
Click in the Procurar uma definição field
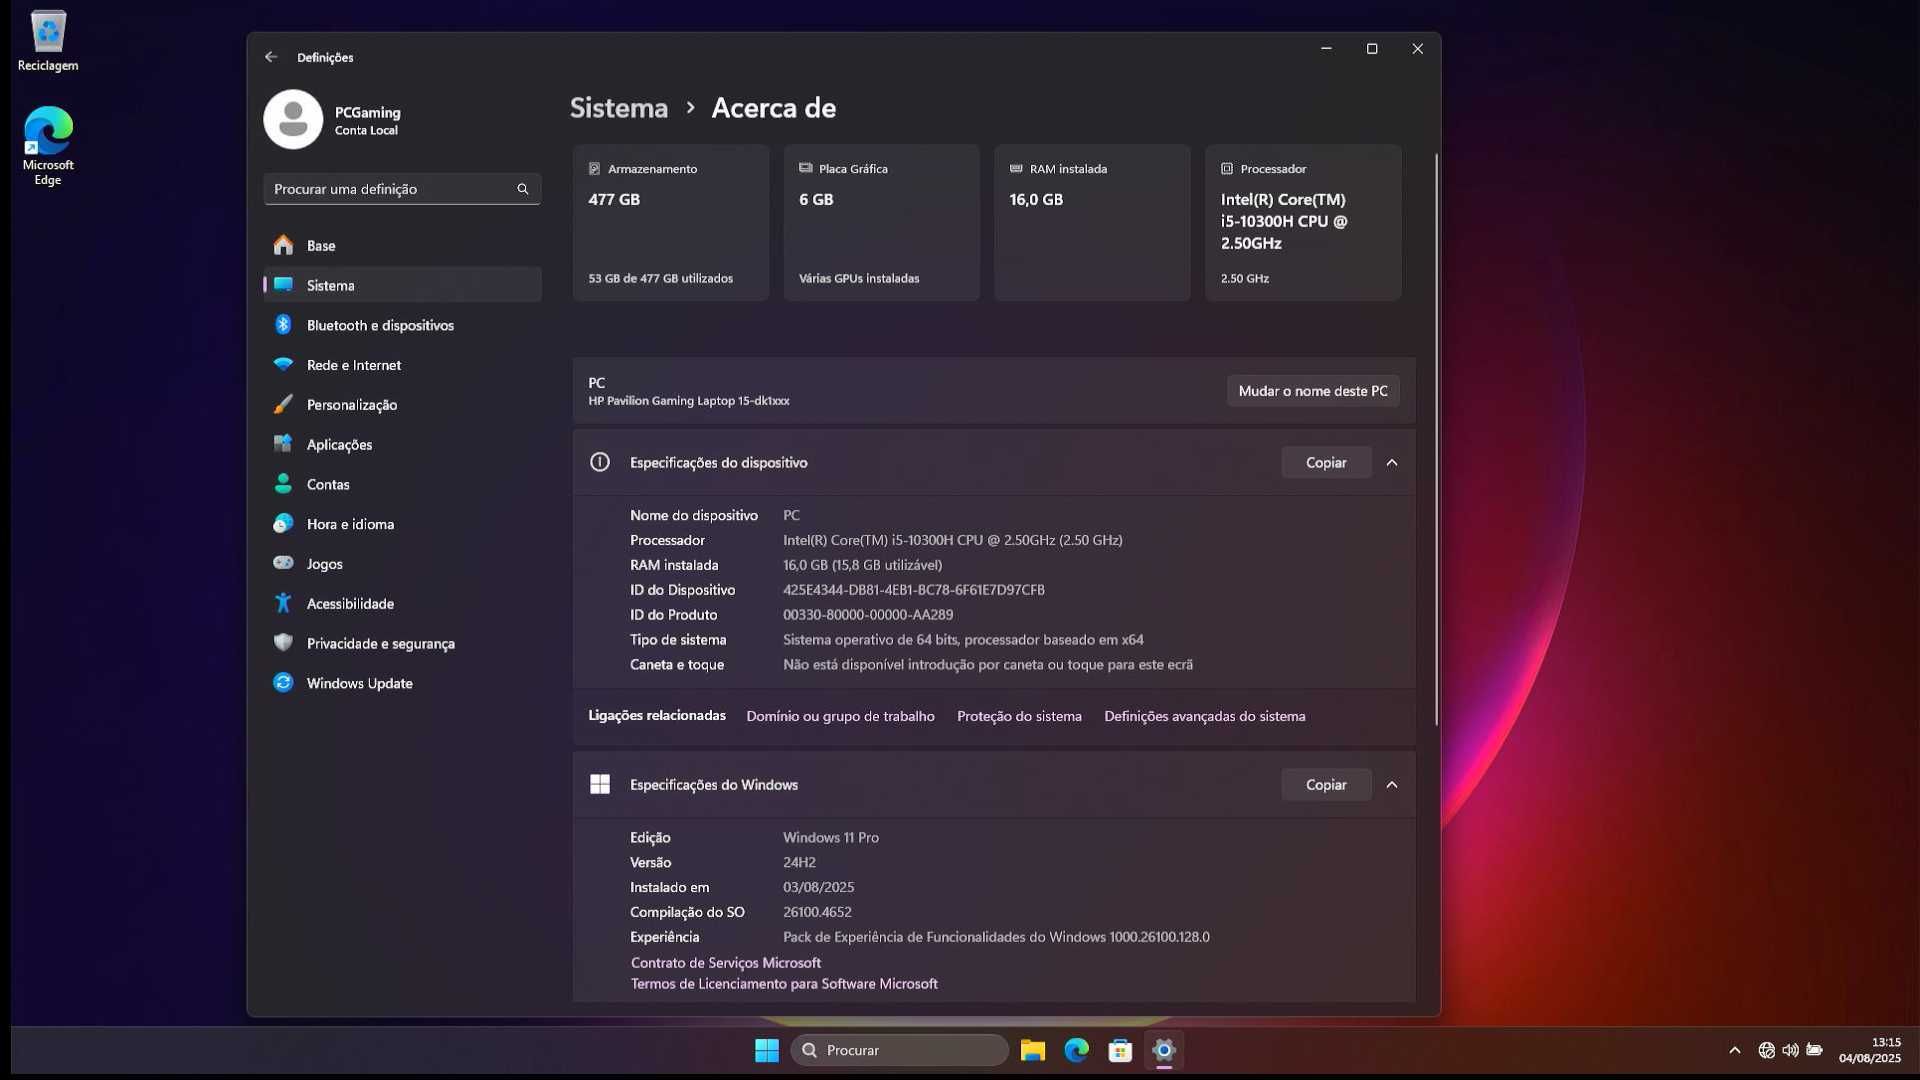402,189
